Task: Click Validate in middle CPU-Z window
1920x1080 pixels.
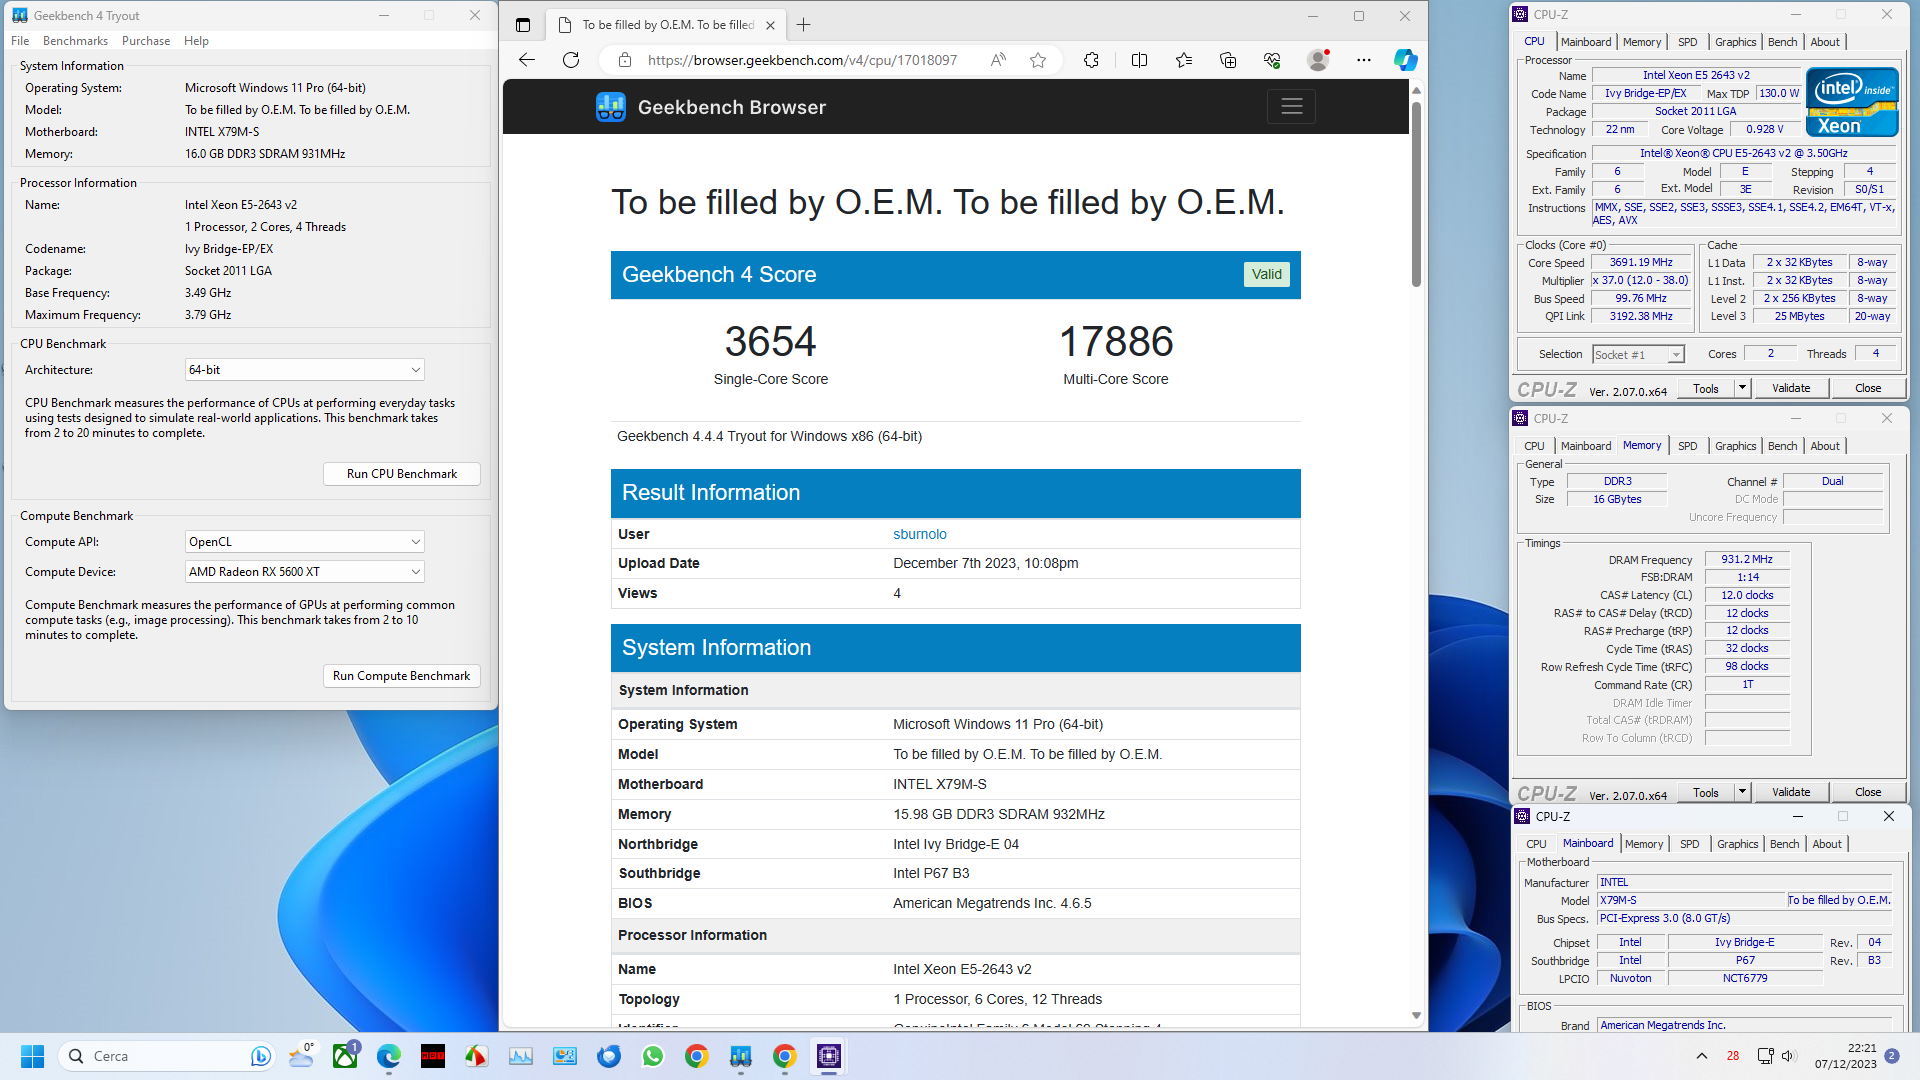Action: (1791, 792)
